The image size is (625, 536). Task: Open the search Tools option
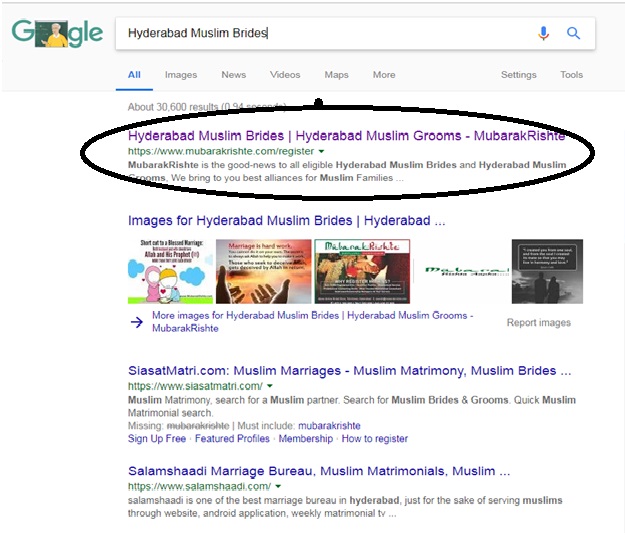pyautogui.click(x=571, y=75)
